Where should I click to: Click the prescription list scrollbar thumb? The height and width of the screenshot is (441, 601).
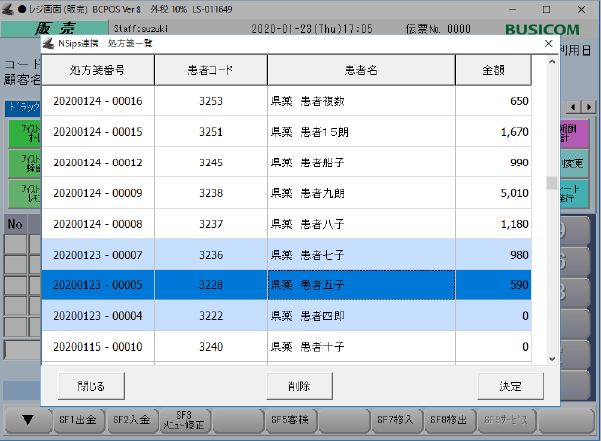550,183
